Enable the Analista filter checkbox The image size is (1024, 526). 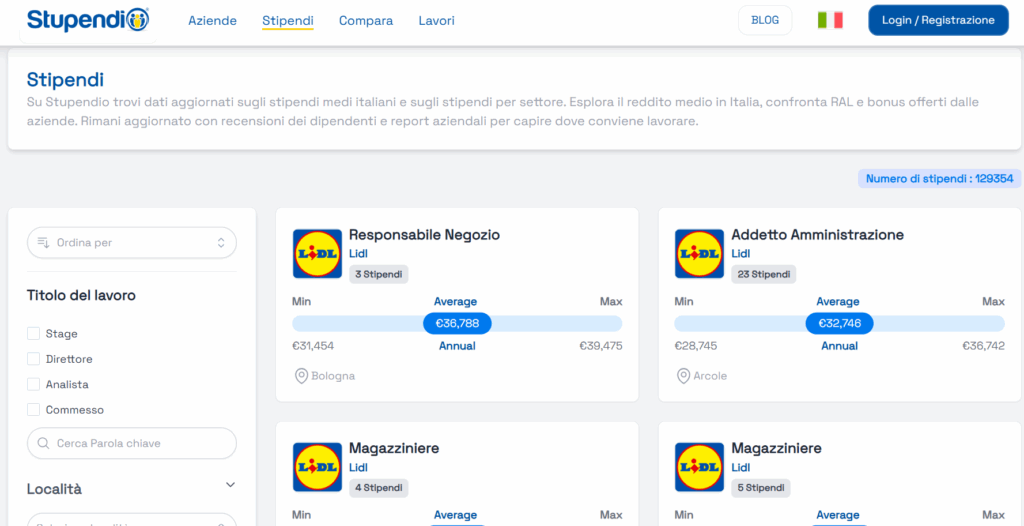coord(33,385)
